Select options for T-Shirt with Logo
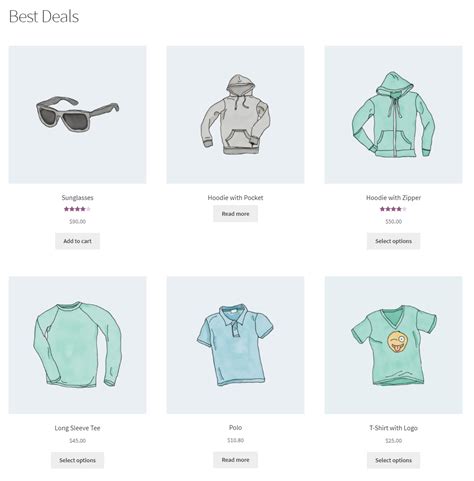Viewport: 474px width, 481px height. pyautogui.click(x=393, y=460)
